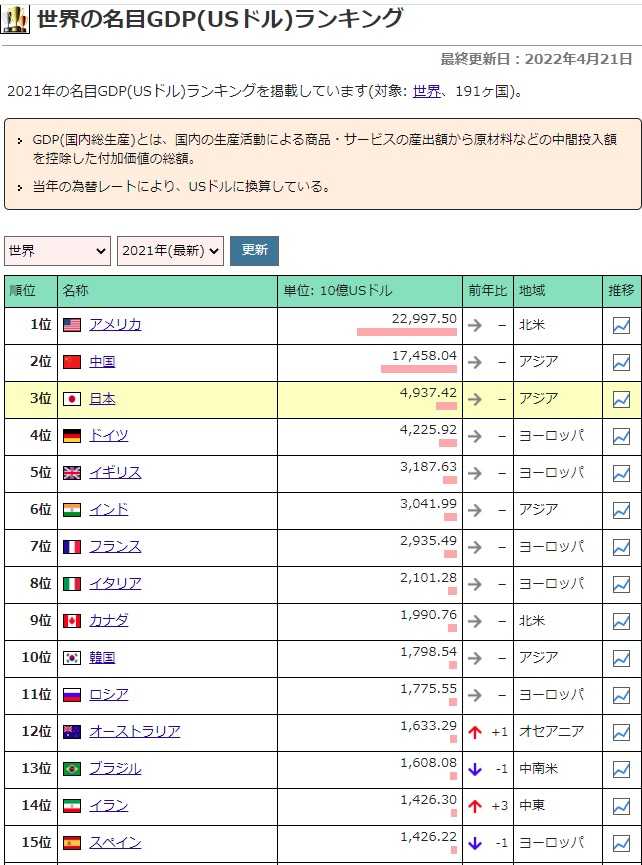
Task: Open the trend chart icon for 中国
Action: pyautogui.click(x=621, y=362)
